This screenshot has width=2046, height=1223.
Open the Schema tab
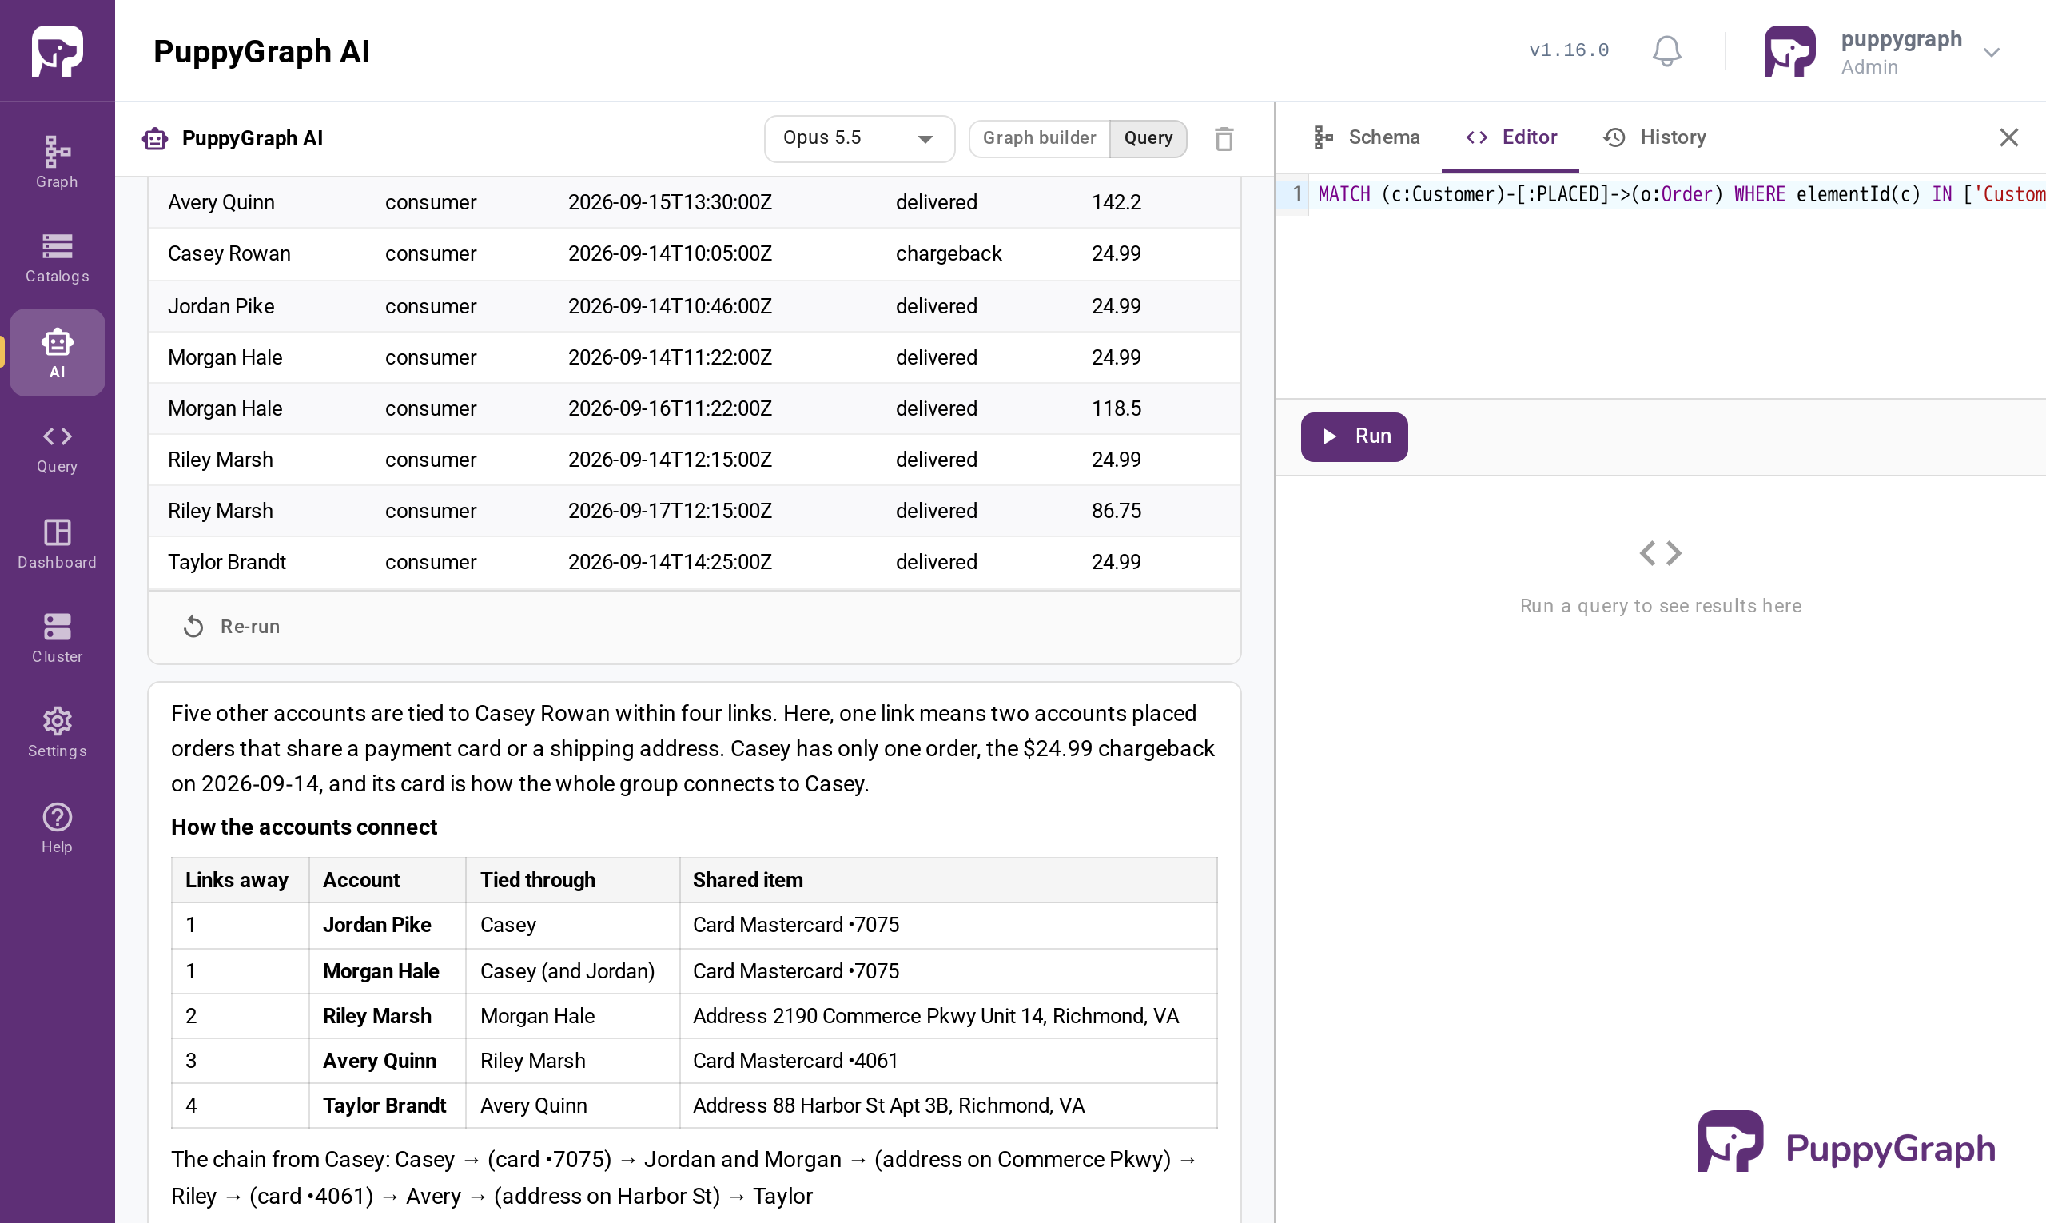click(1367, 137)
